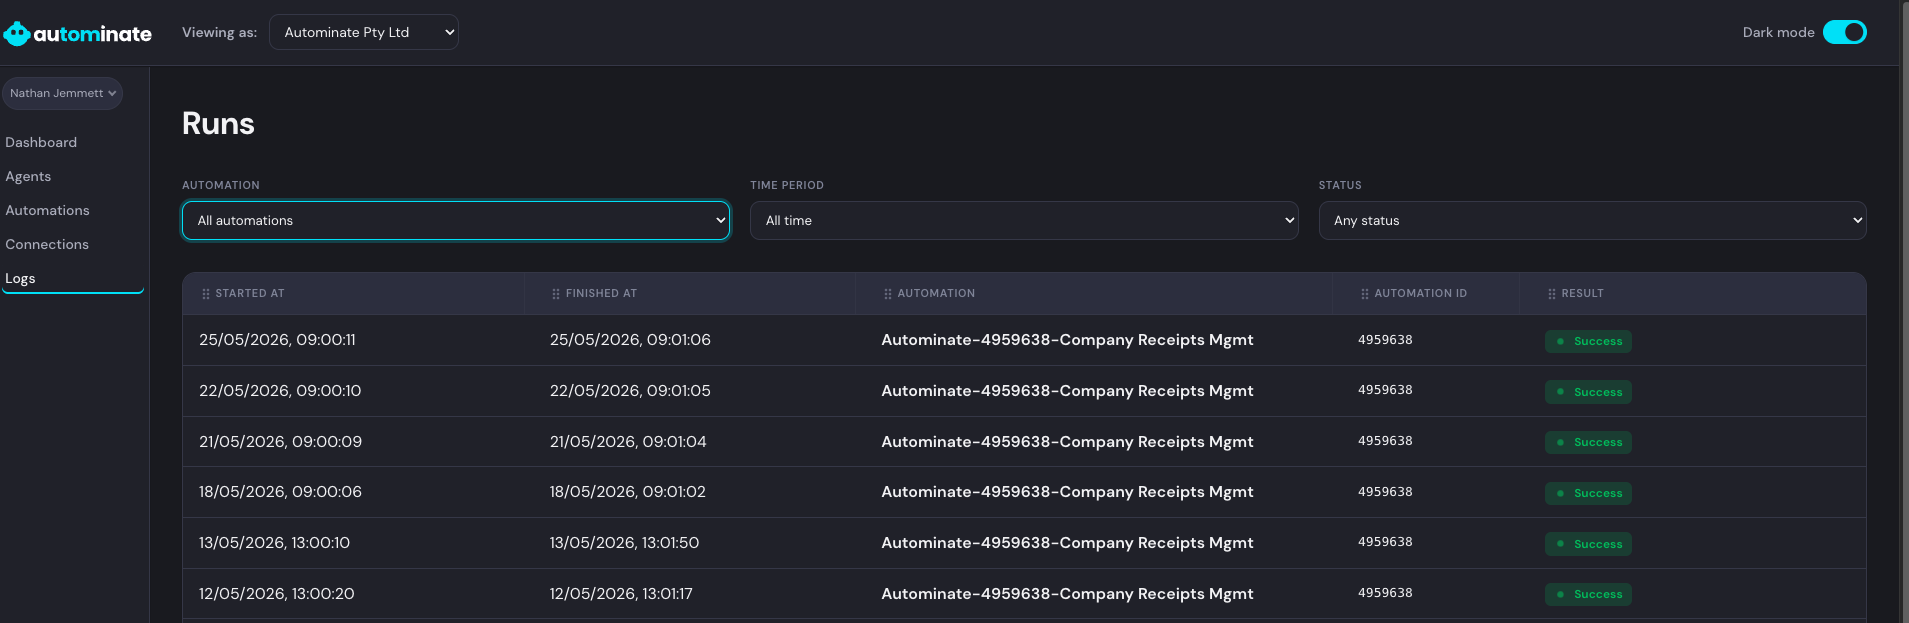Sort by the Automation column header
This screenshot has height=623, width=1909.
[x=936, y=294]
